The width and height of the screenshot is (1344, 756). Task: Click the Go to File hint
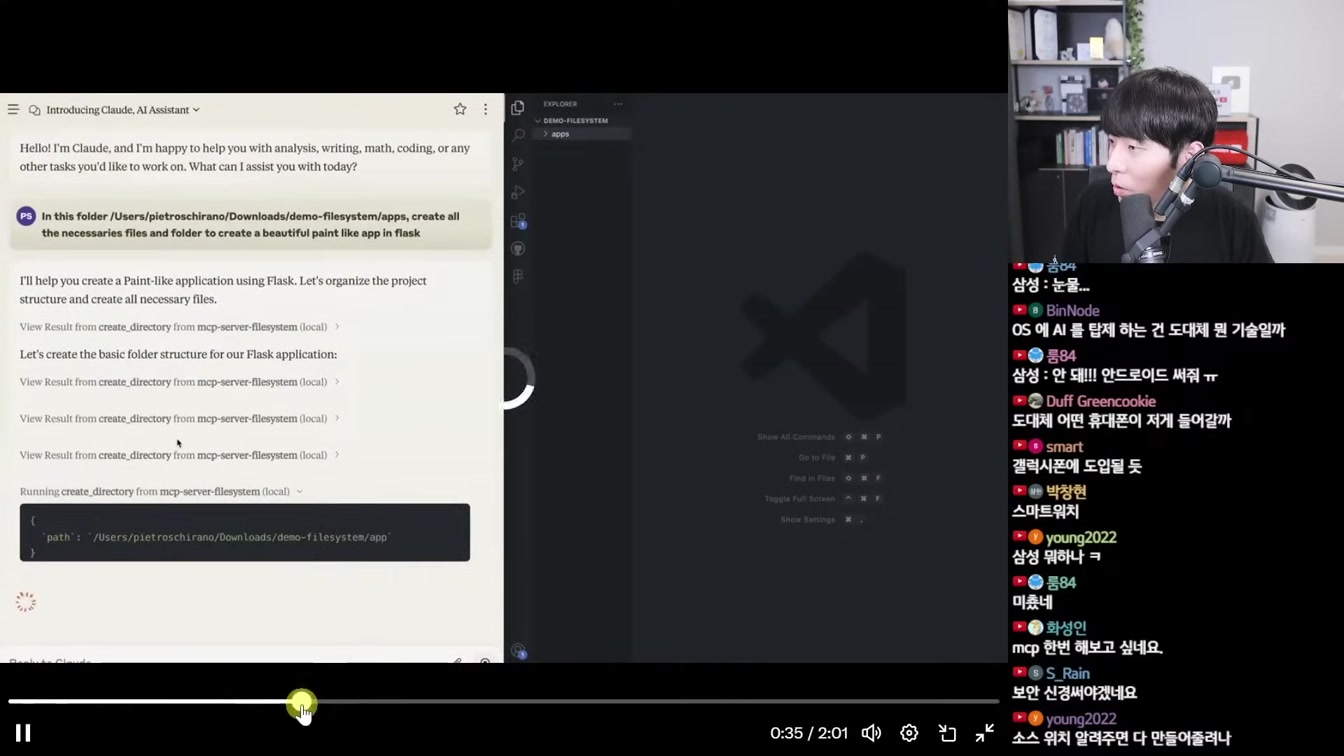(x=832, y=458)
